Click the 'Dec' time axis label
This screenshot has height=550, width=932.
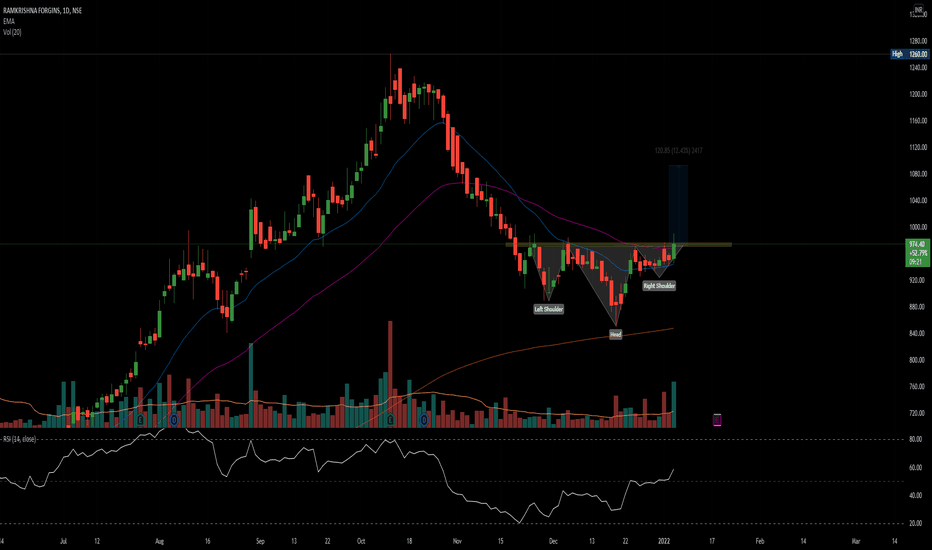pos(553,542)
